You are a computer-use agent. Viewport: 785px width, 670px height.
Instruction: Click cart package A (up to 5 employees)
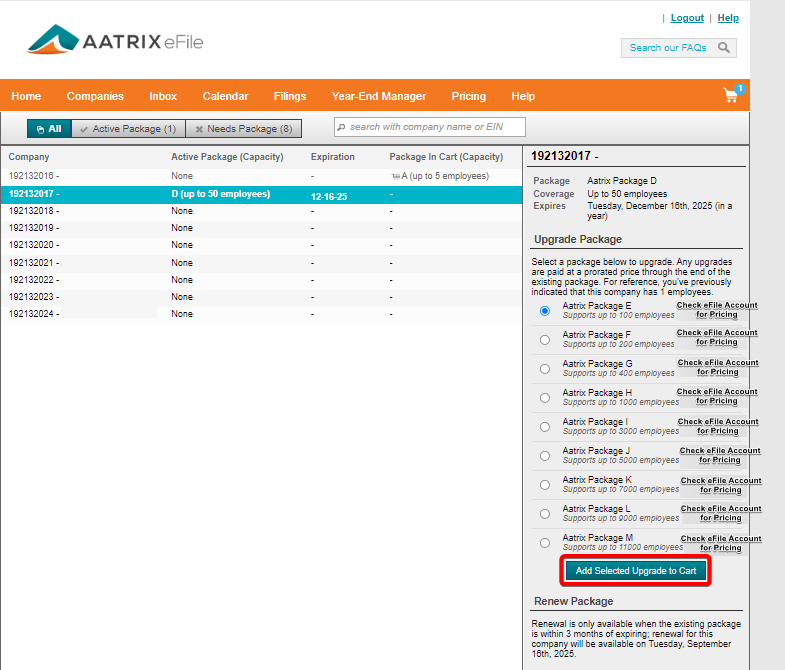pos(440,176)
